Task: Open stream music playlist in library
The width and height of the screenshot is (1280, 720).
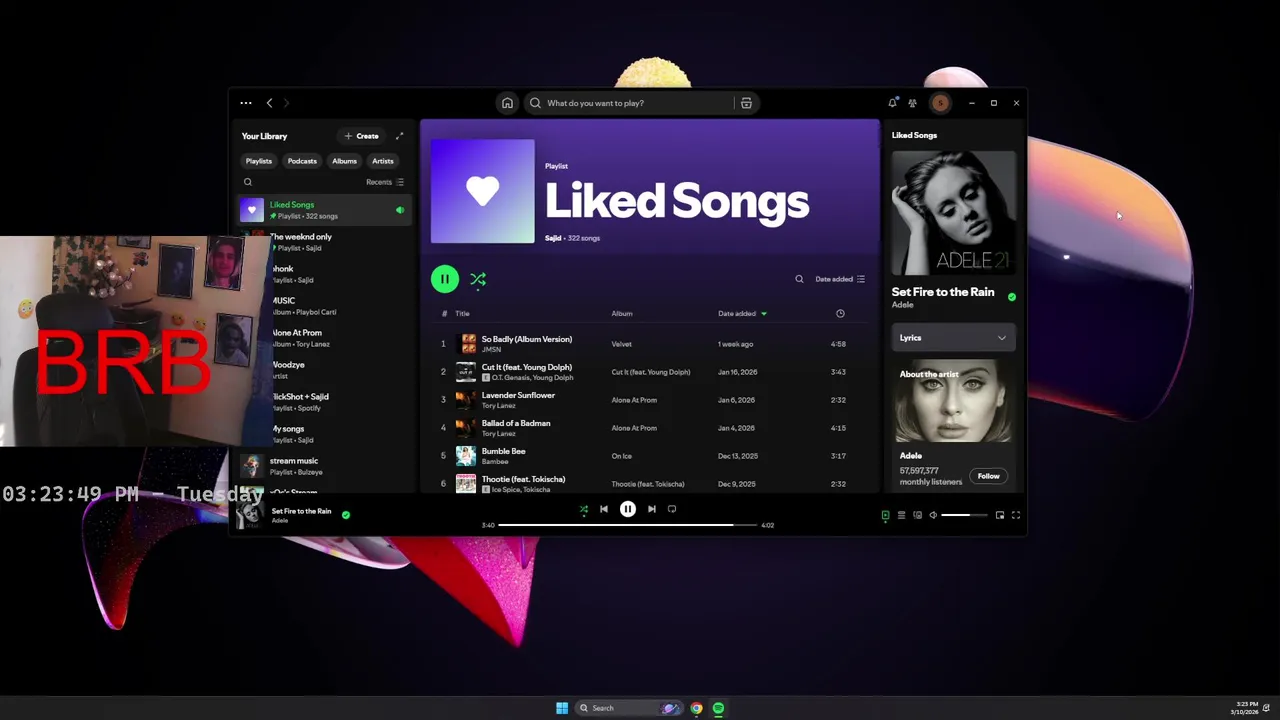Action: [x=325, y=466]
